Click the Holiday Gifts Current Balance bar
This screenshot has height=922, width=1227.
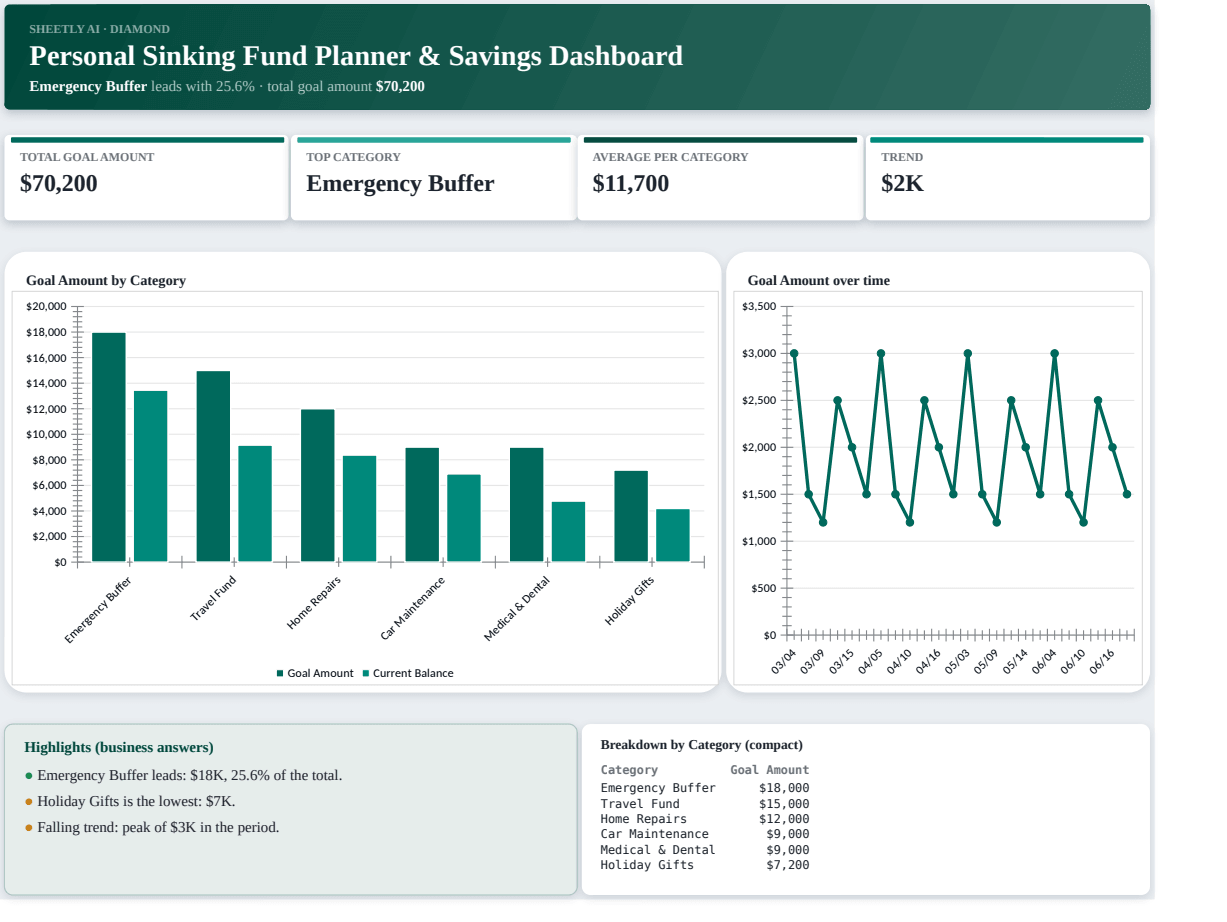click(673, 536)
